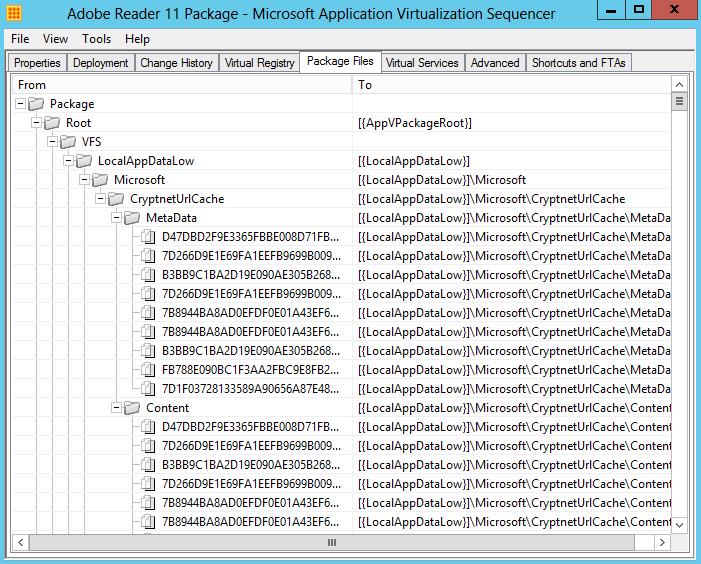Click the Root folder icon
701x564 pixels.
tap(52, 123)
